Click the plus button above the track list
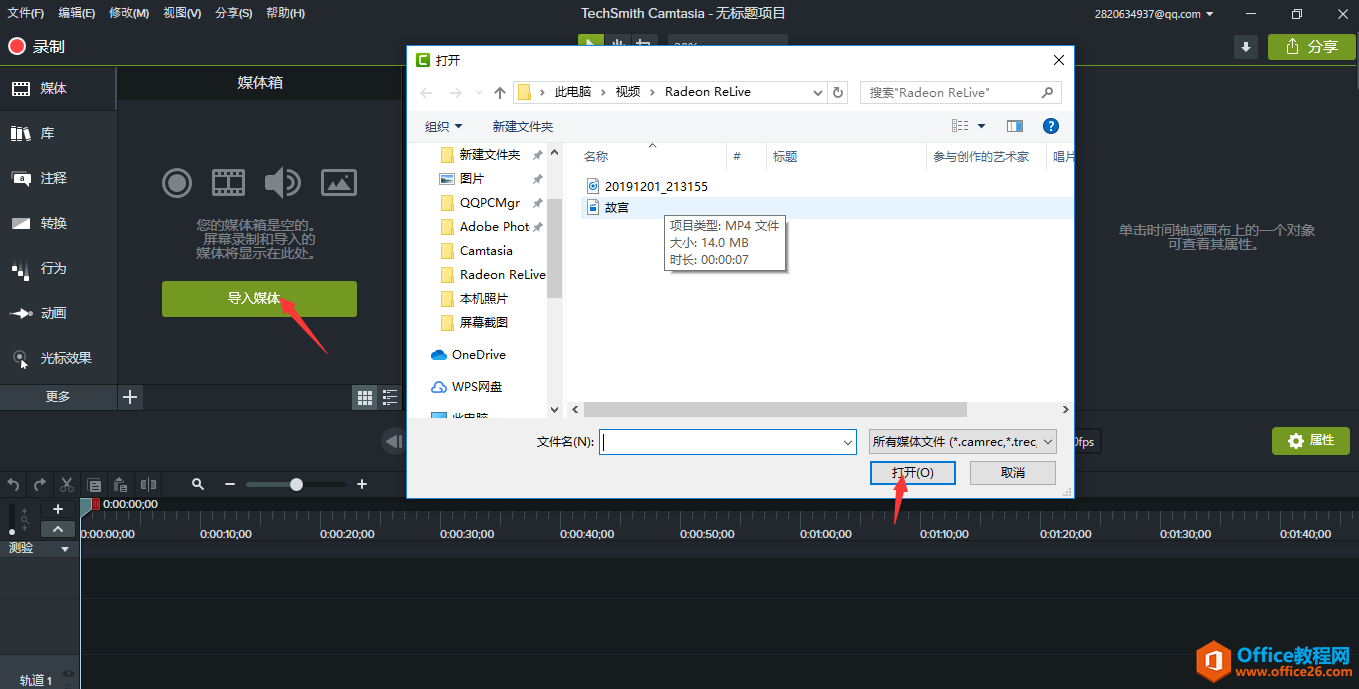The image size is (1359, 689). pyautogui.click(x=58, y=509)
